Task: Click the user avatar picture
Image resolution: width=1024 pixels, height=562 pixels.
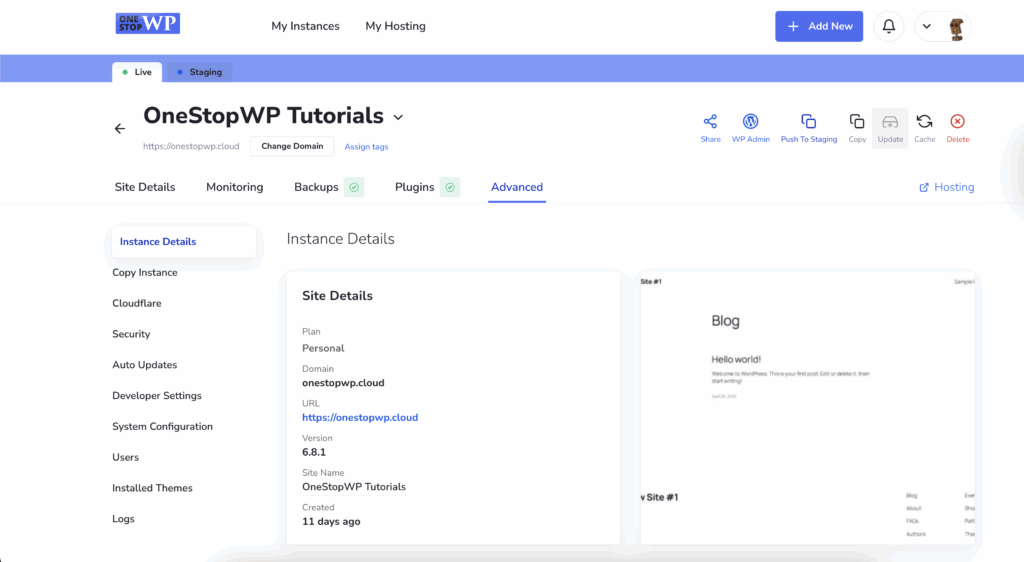Action: pos(957,28)
